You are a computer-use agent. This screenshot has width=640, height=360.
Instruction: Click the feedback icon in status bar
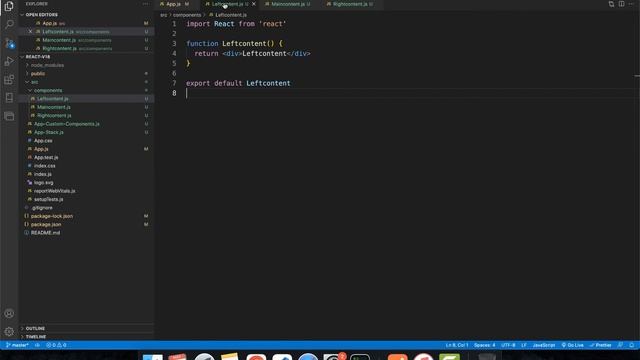620,345
